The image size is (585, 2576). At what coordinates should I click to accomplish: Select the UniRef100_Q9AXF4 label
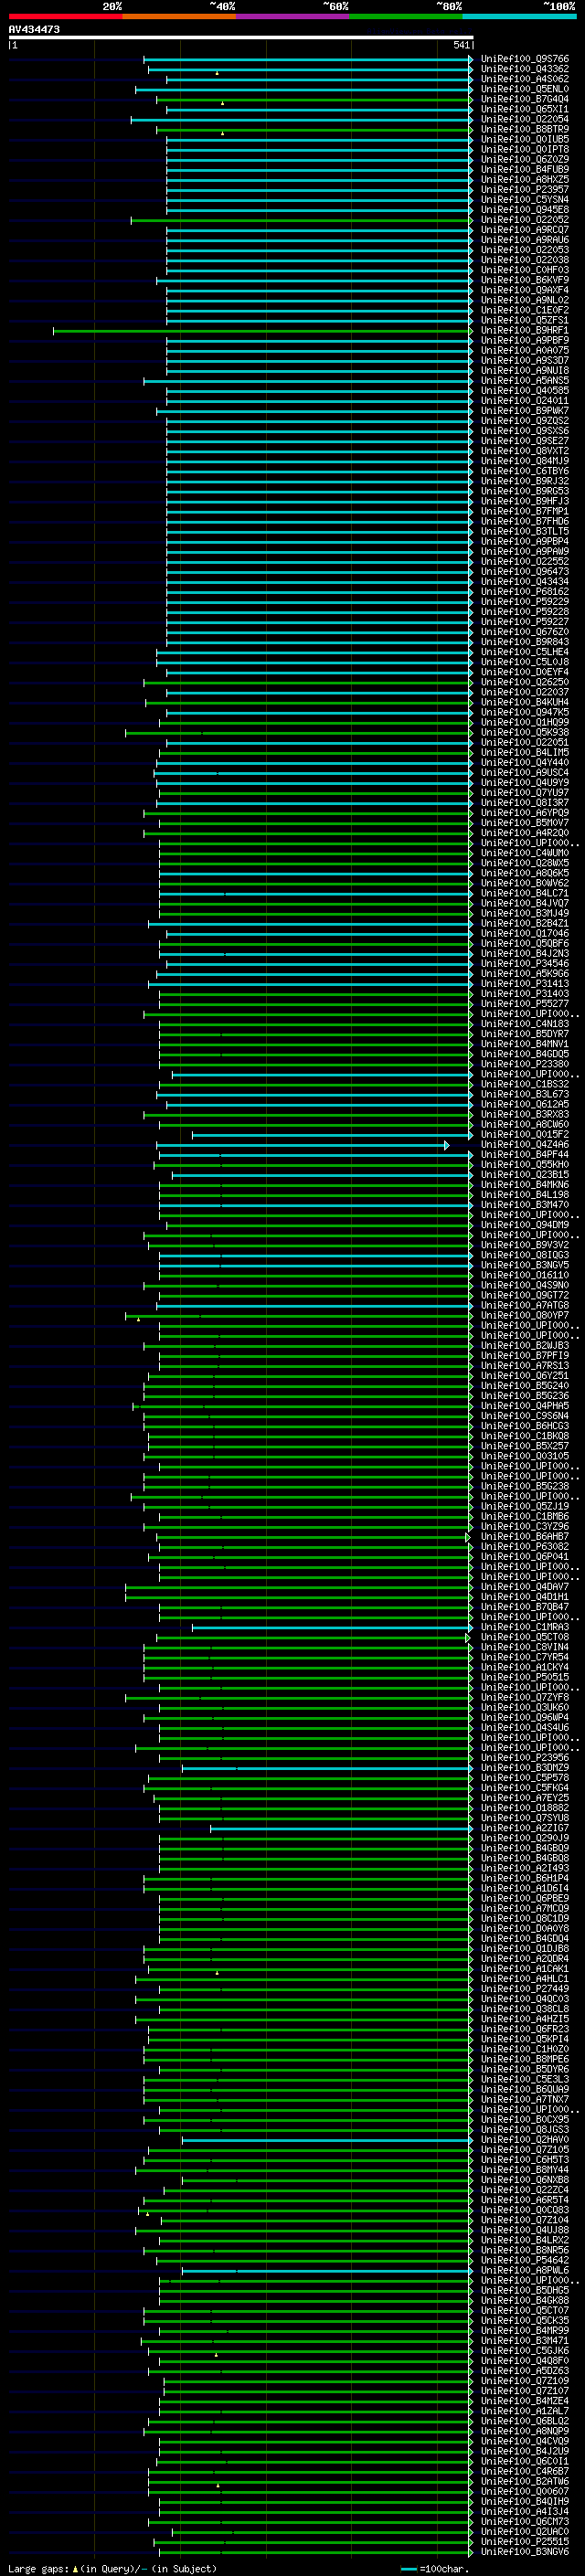click(525, 290)
